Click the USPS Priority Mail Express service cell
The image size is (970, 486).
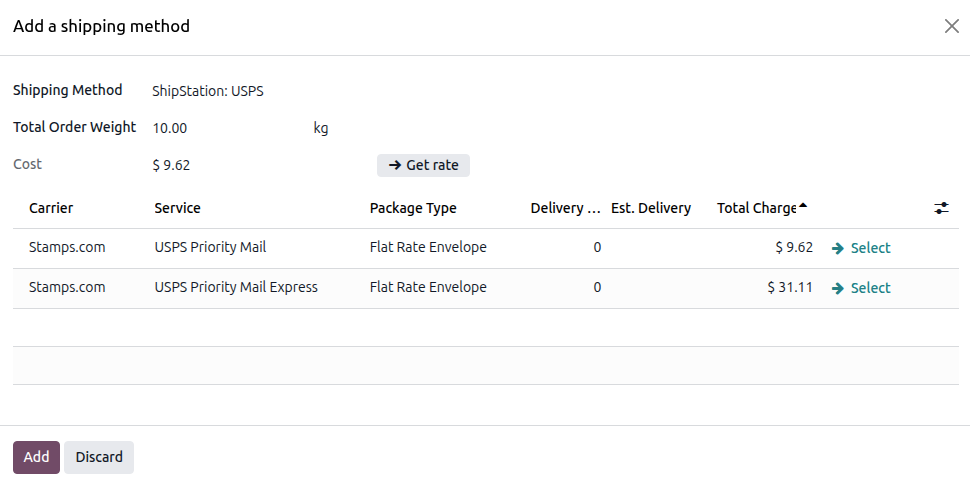(236, 288)
